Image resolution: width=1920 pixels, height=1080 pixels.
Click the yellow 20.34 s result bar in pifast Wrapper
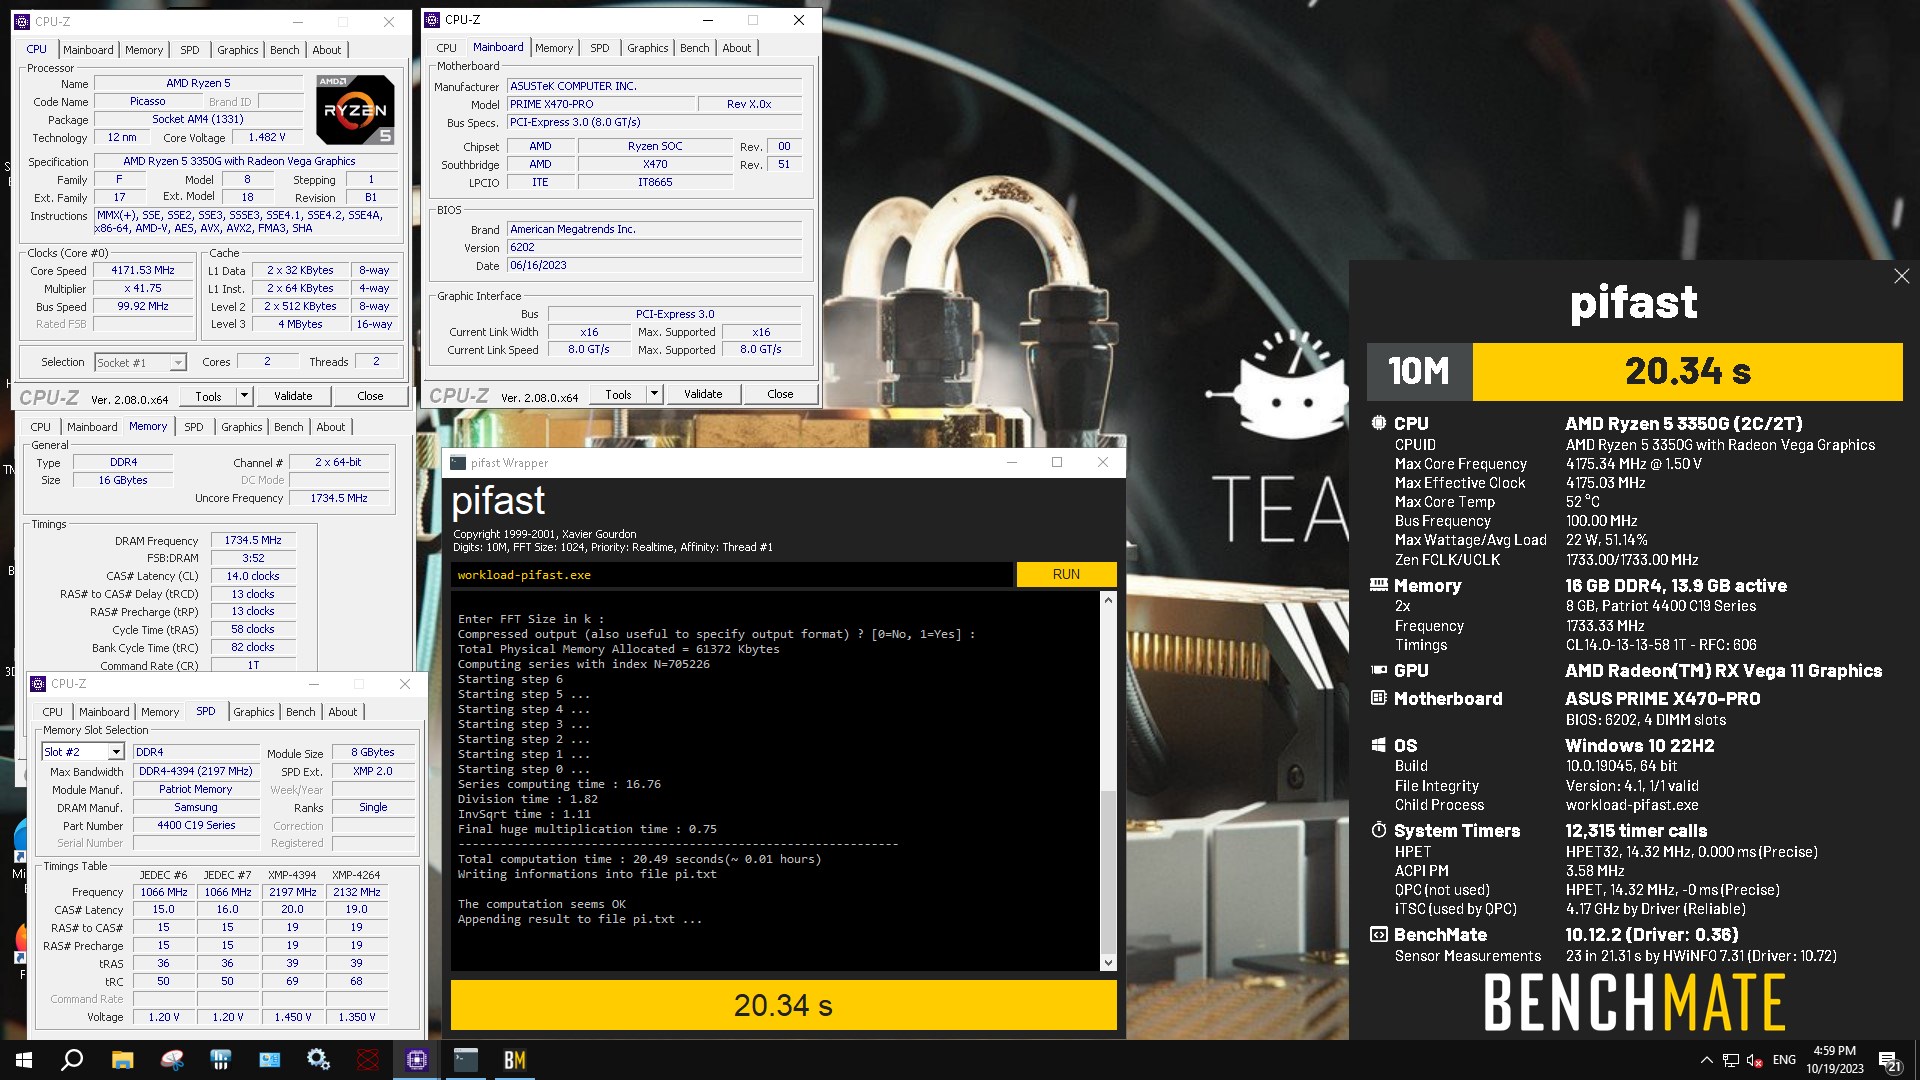(x=783, y=1005)
